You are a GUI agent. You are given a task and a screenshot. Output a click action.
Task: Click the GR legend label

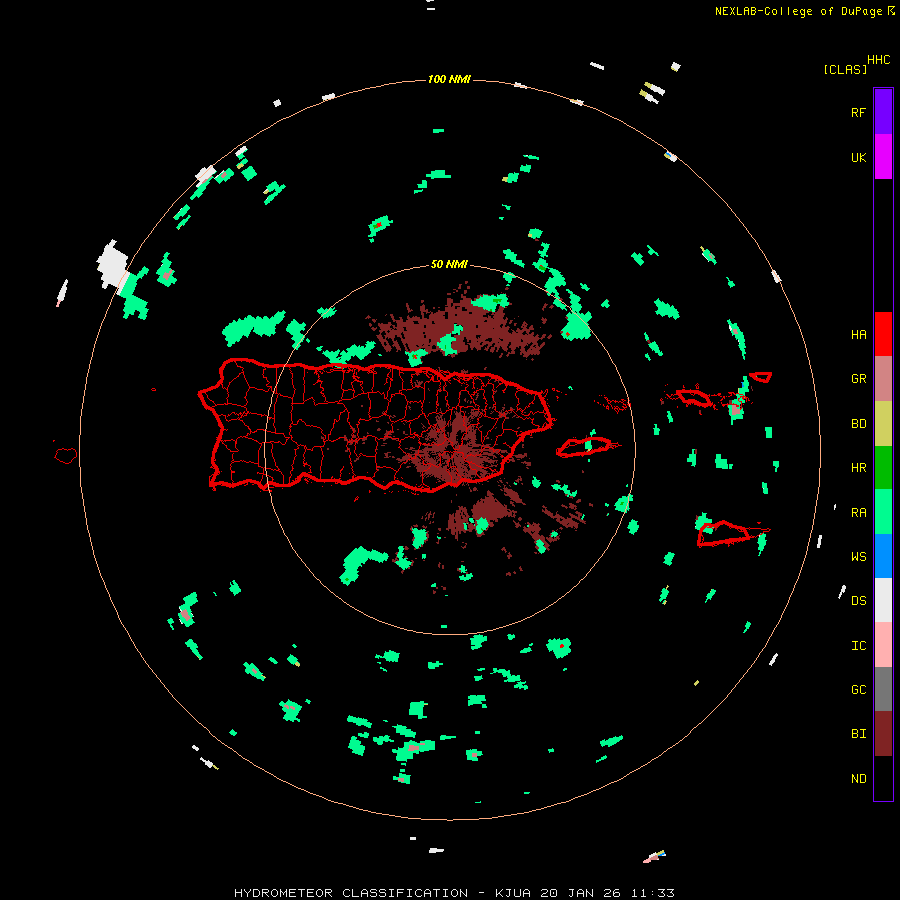(858, 379)
